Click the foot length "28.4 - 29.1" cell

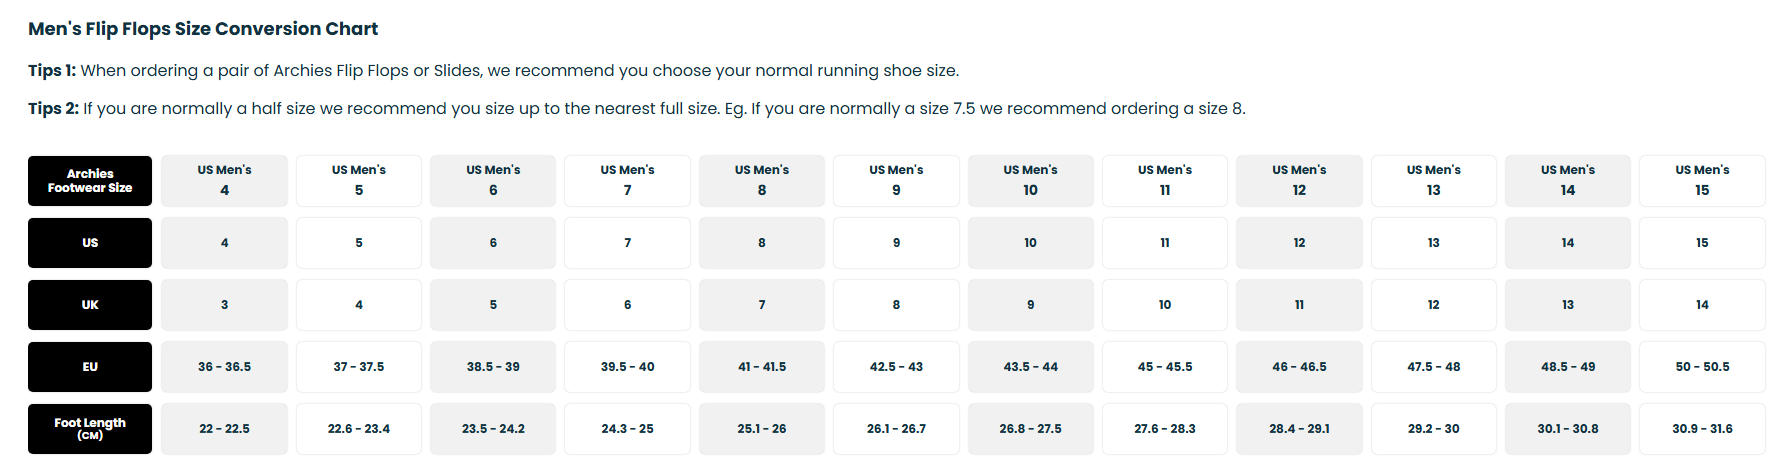coord(1299,429)
